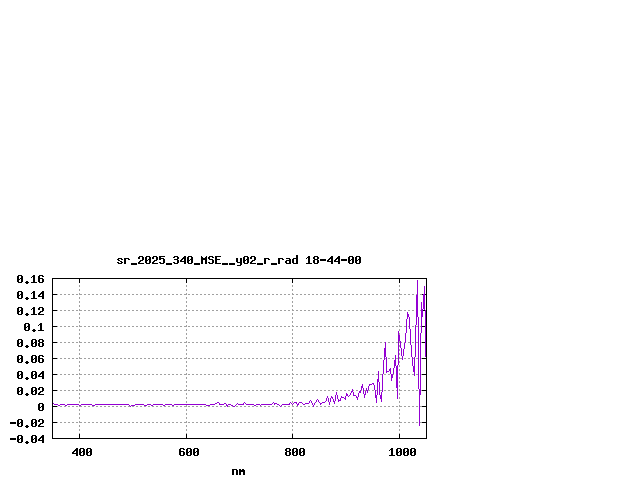
Task: Click the 0.1 y-axis tick label
Action: [34, 327]
